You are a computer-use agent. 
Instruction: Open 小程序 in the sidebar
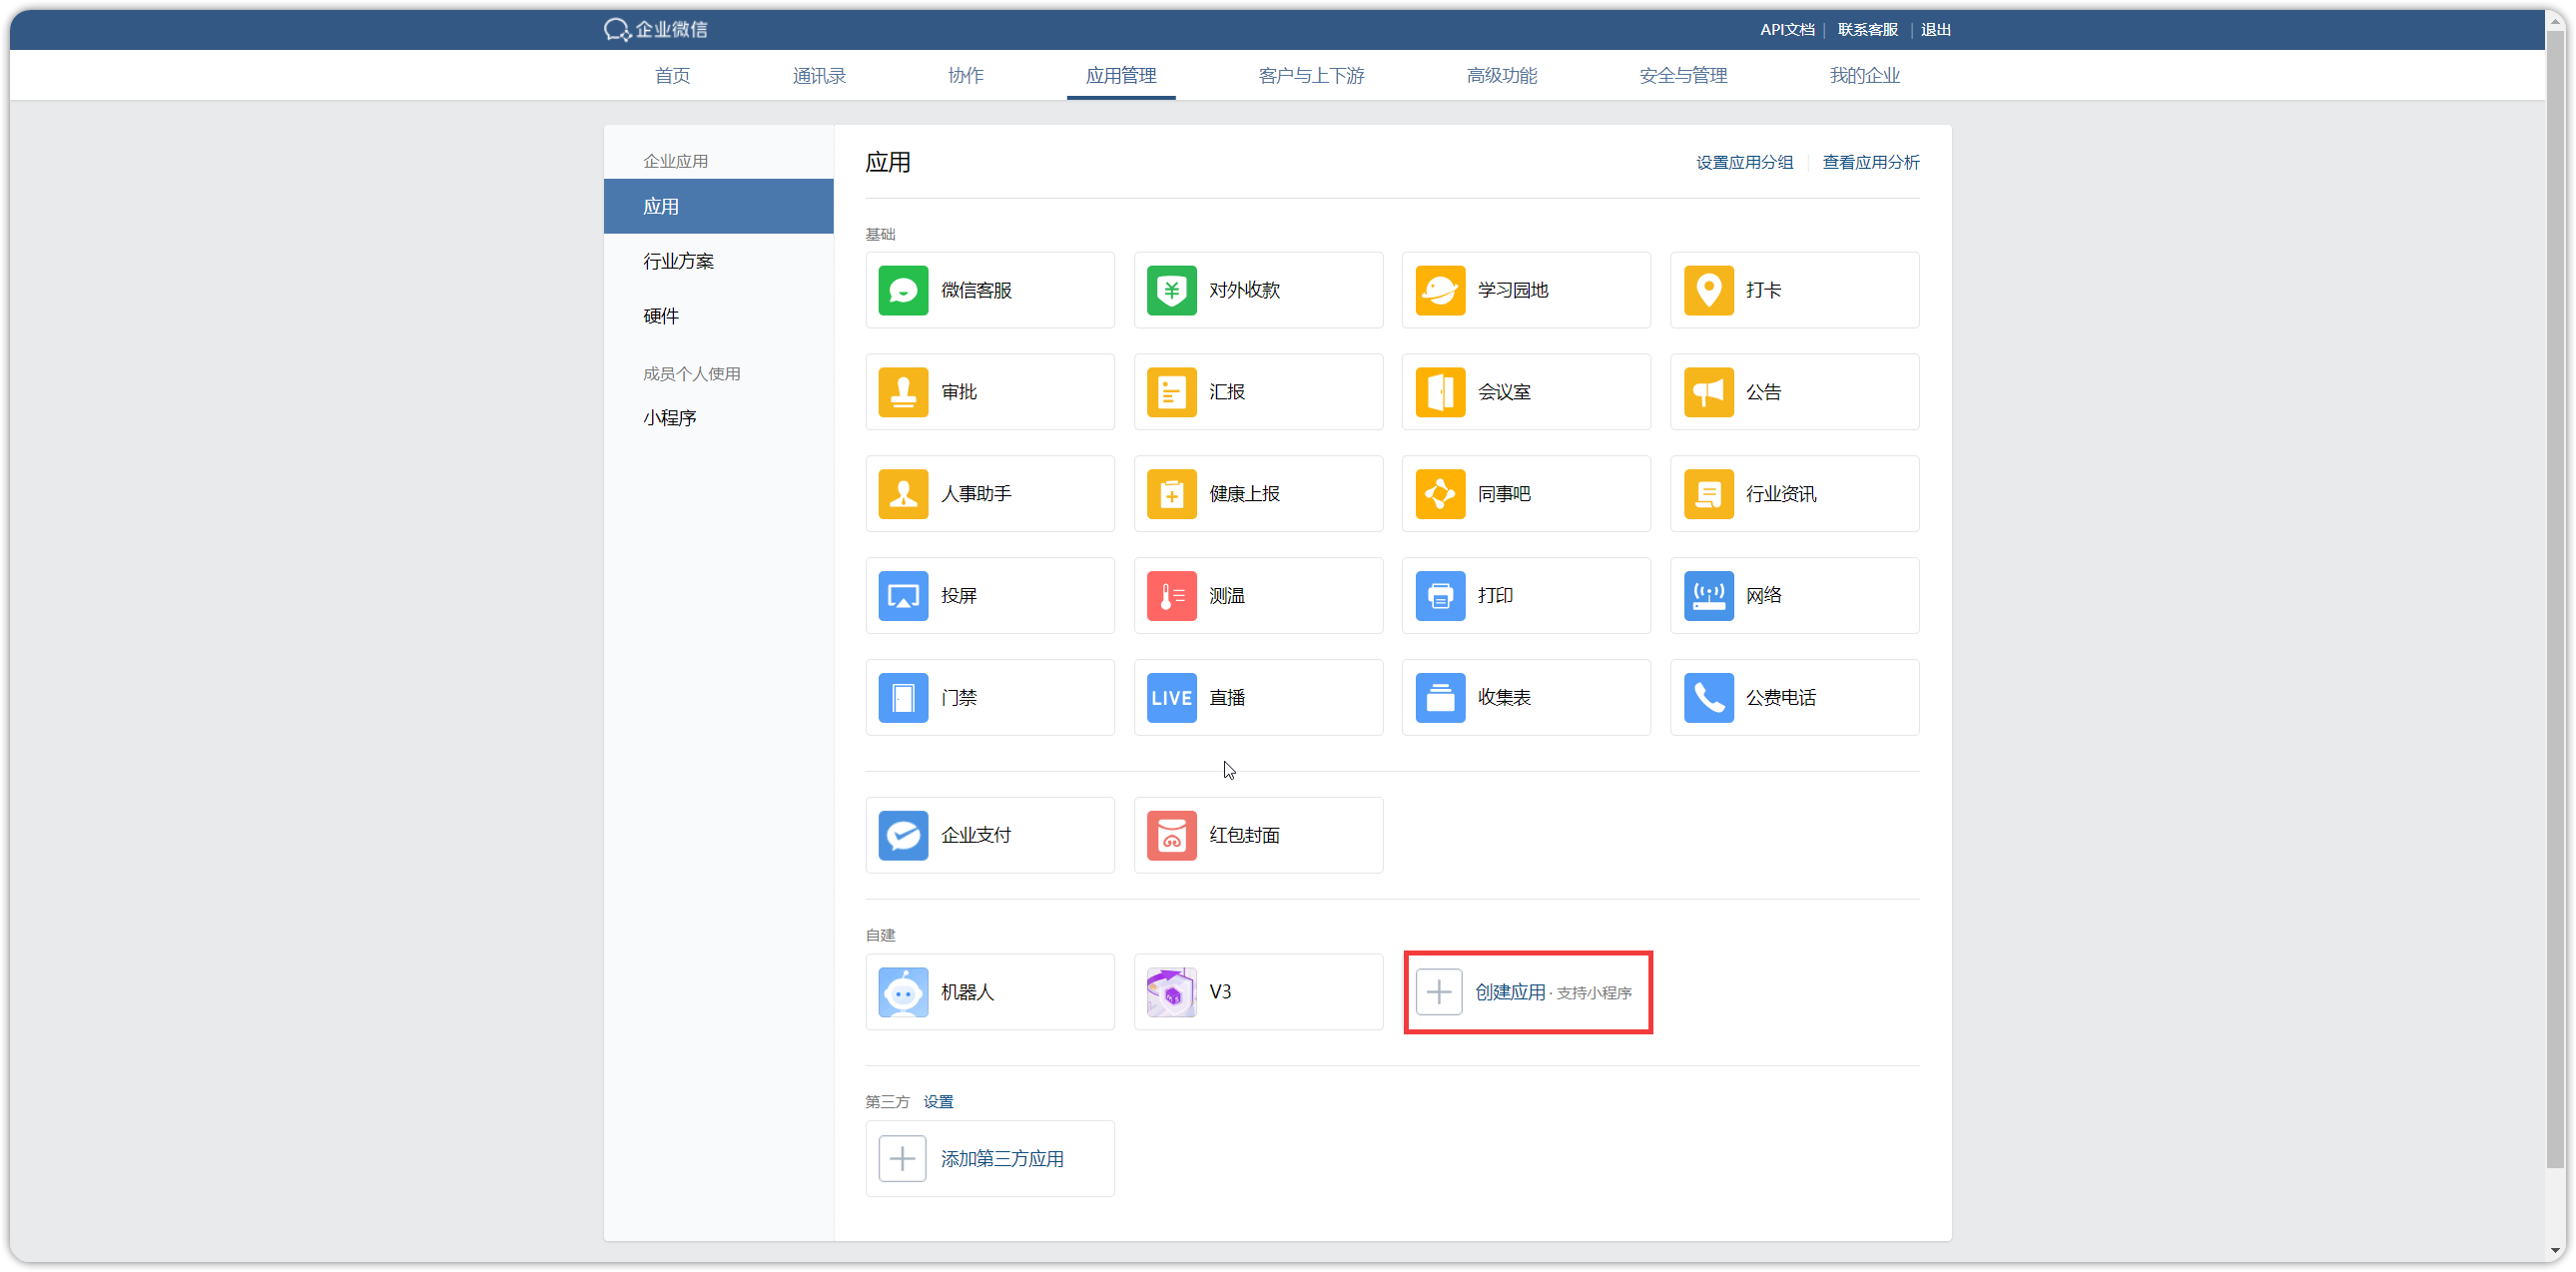point(718,418)
